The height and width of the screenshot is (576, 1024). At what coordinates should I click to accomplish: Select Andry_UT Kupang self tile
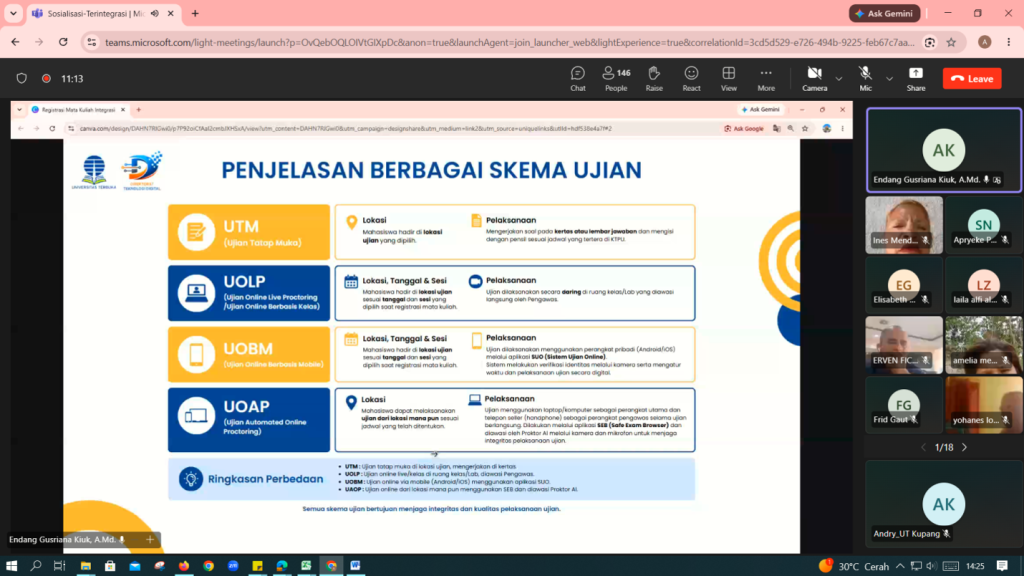pyautogui.click(x=944, y=504)
